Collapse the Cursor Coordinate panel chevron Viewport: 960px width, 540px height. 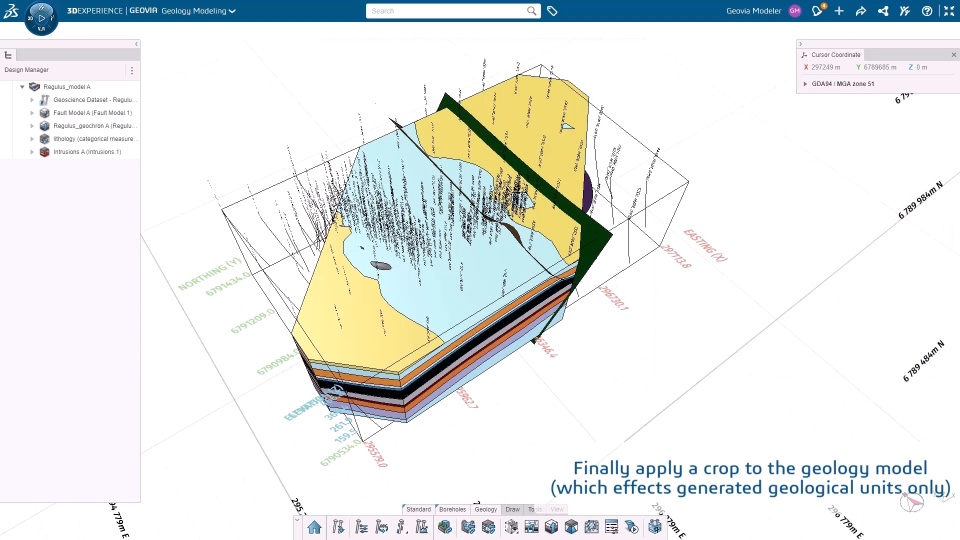[x=800, y=44]
